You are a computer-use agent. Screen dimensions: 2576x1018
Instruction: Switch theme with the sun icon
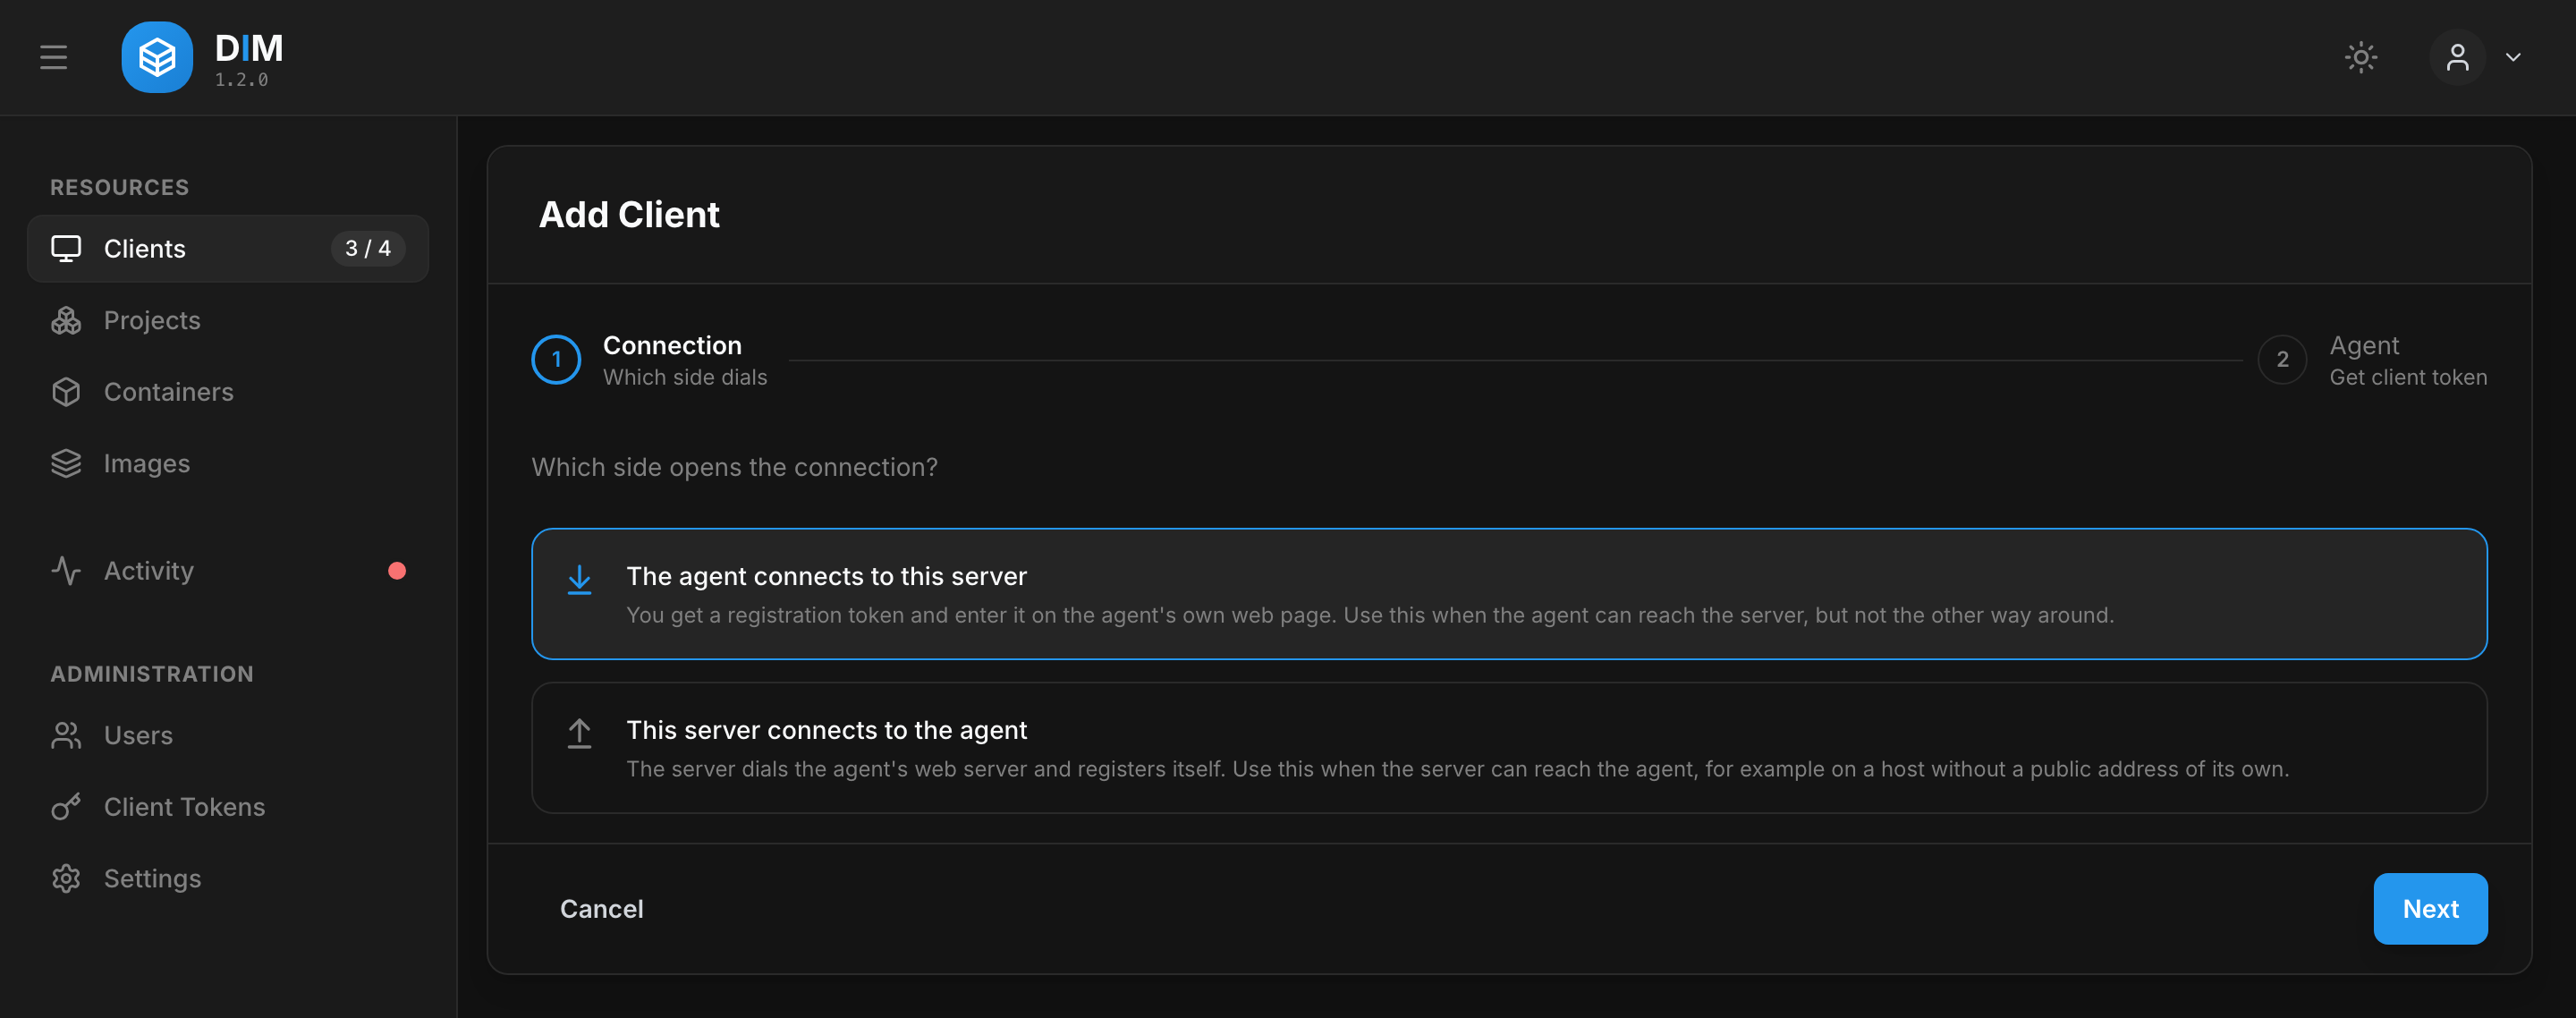pyautogui.click(x=2361, y=57)
